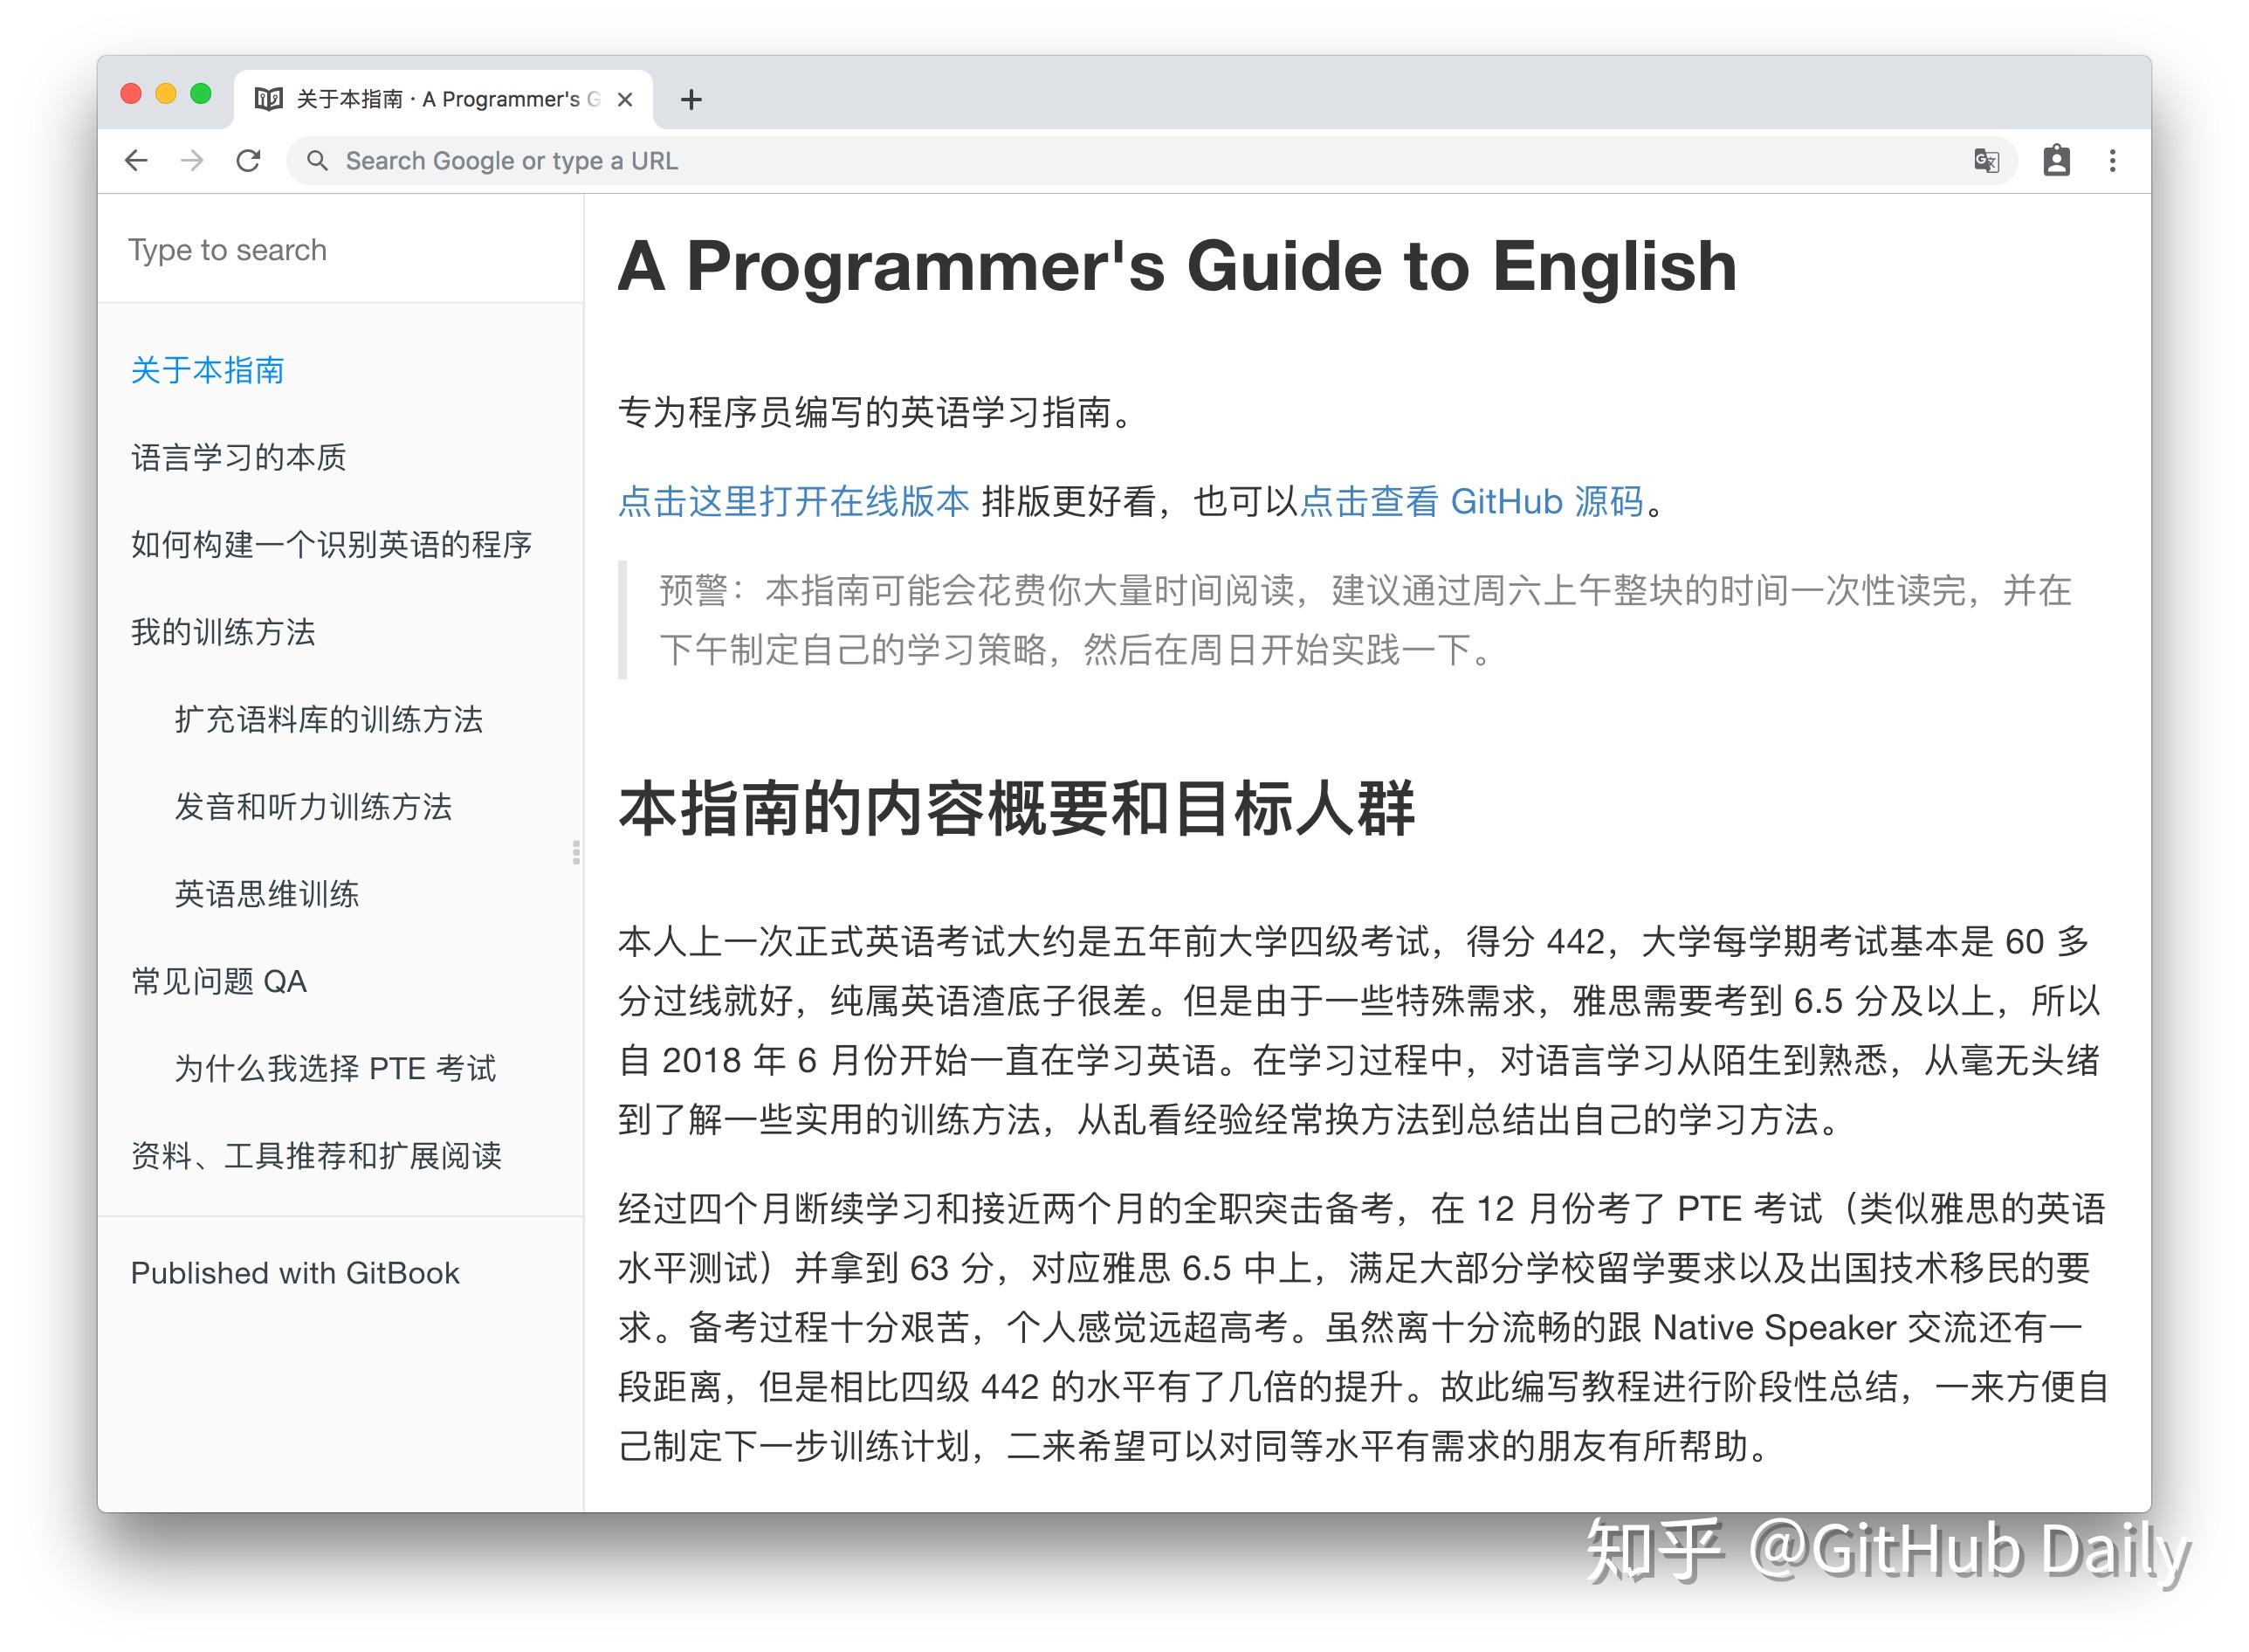This screenshot has width=2249, height=1652.
Task: Click the '预警：本指南可能会花费' blockquote
Action: point(1365,620)
